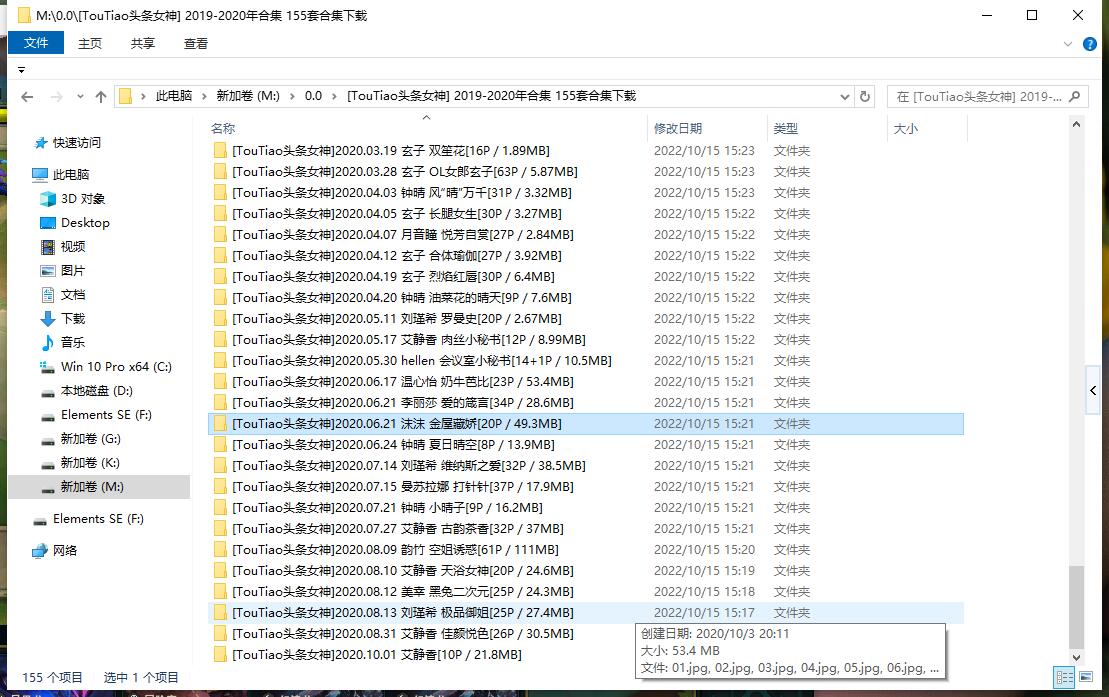Click the 新加卷 (M:) breadcrumb segment
The image size is (1109, 697).
pos(248,96)
